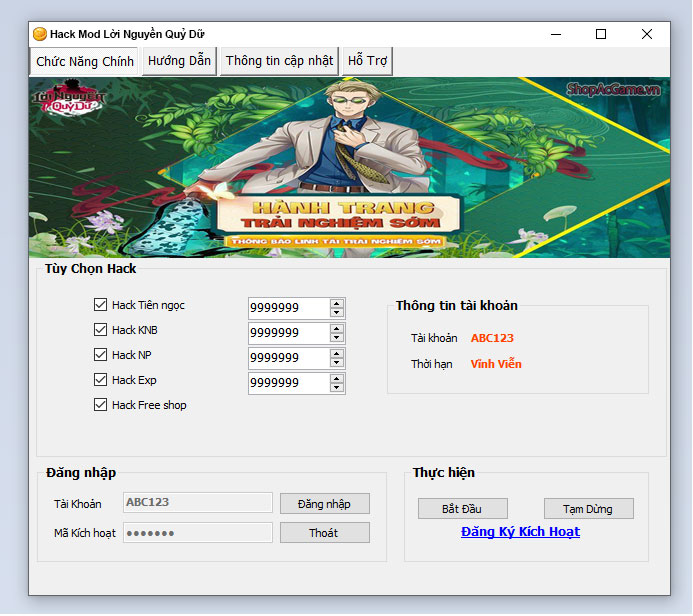Increase the Hack Exp value with up arrow
The width and height of the screenshot is (693, 616).
click(x=337, y=379)
